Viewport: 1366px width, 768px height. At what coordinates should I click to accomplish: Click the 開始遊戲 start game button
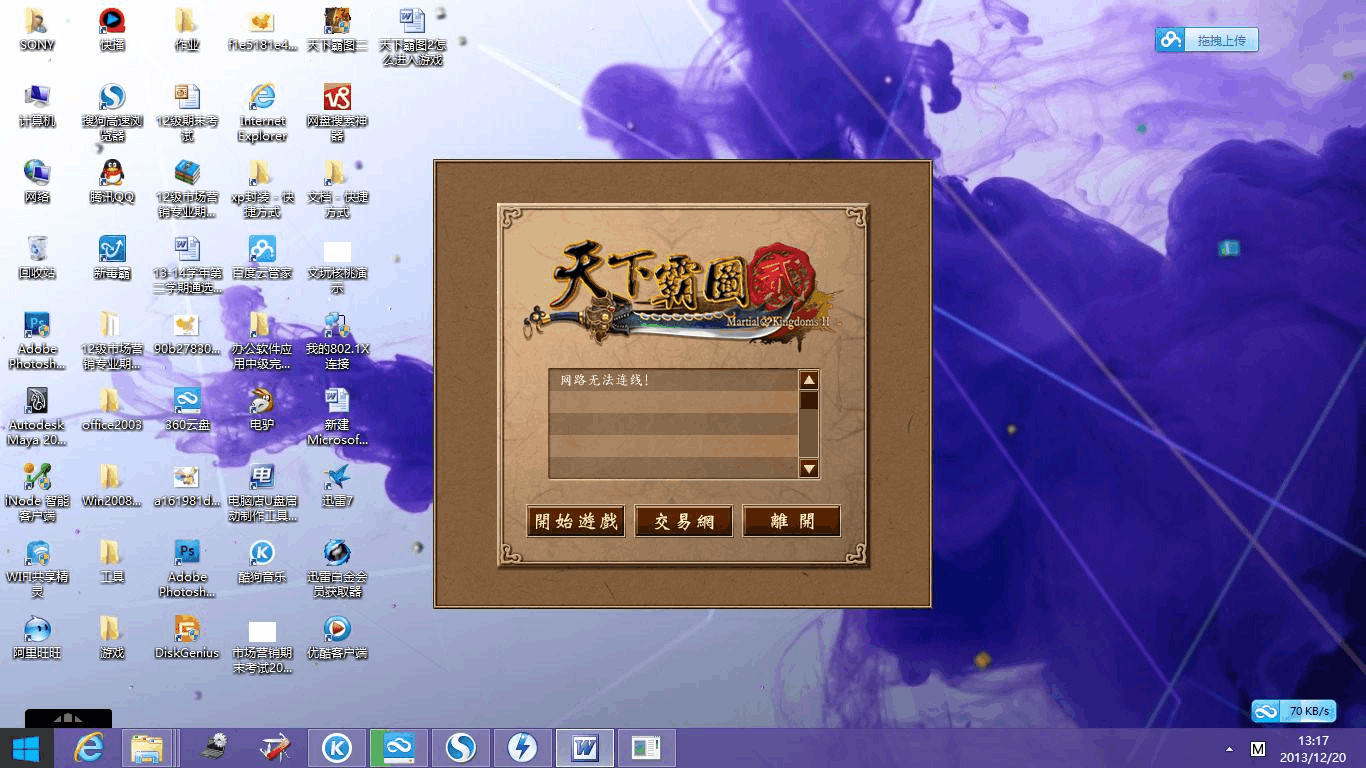click(576, 521)
